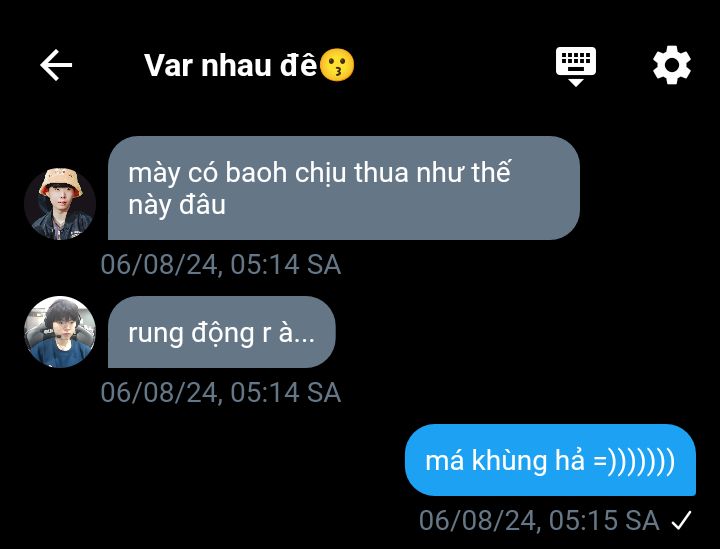Open chat settings via gear icon
This screenshot has height=549, width=720.
click(x=672, y=65)
